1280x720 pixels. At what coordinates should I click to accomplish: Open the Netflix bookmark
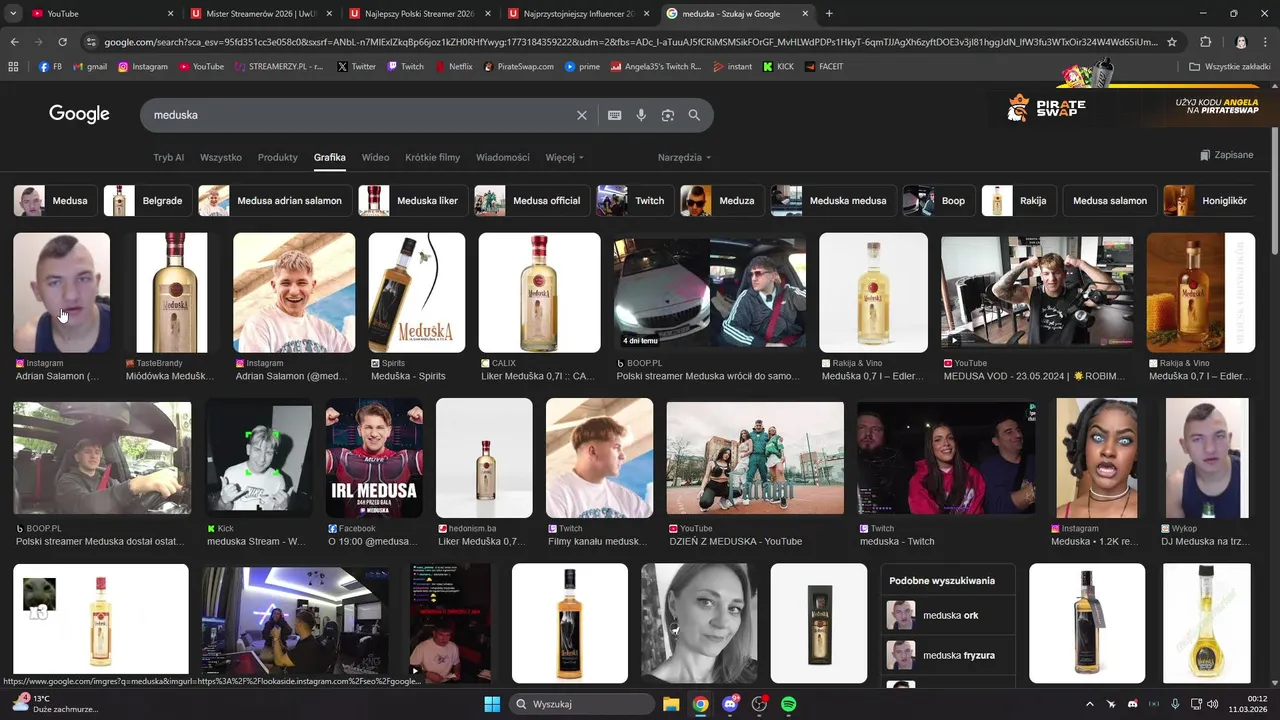[x=453, y=66]
